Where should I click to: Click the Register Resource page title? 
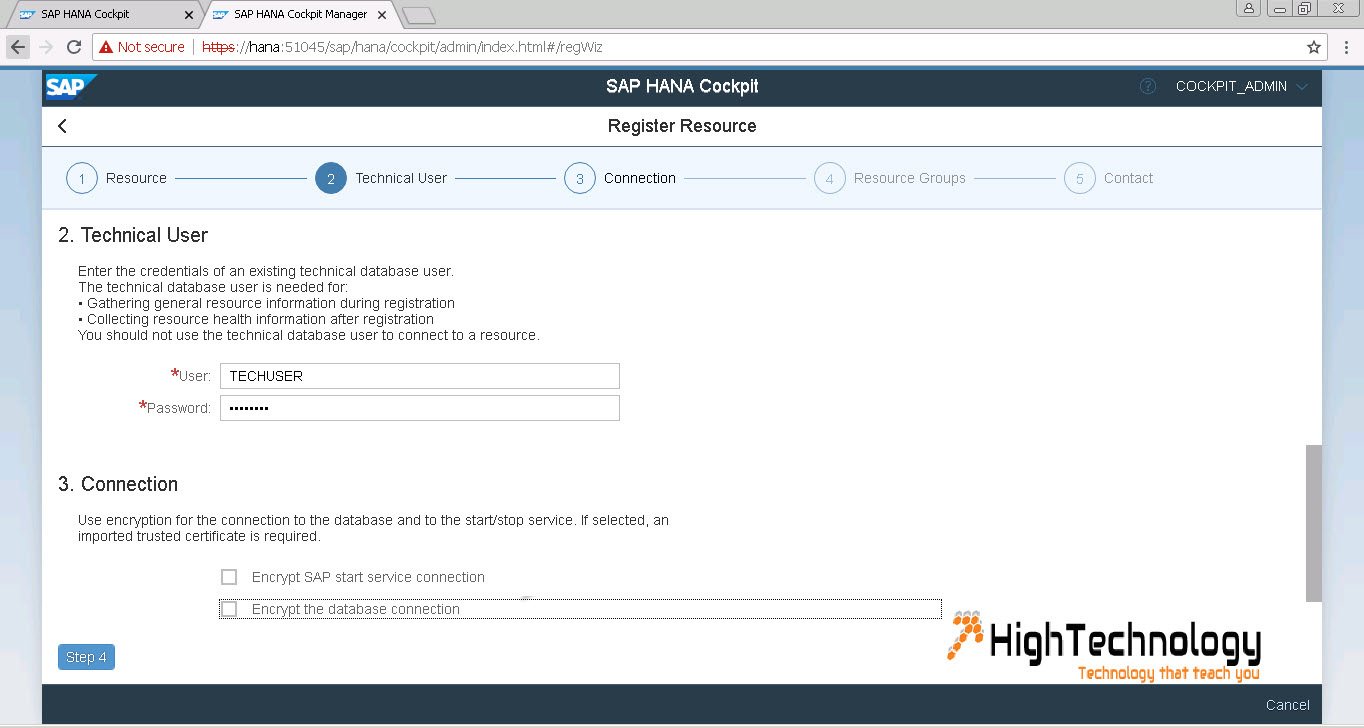coord(682,126)
